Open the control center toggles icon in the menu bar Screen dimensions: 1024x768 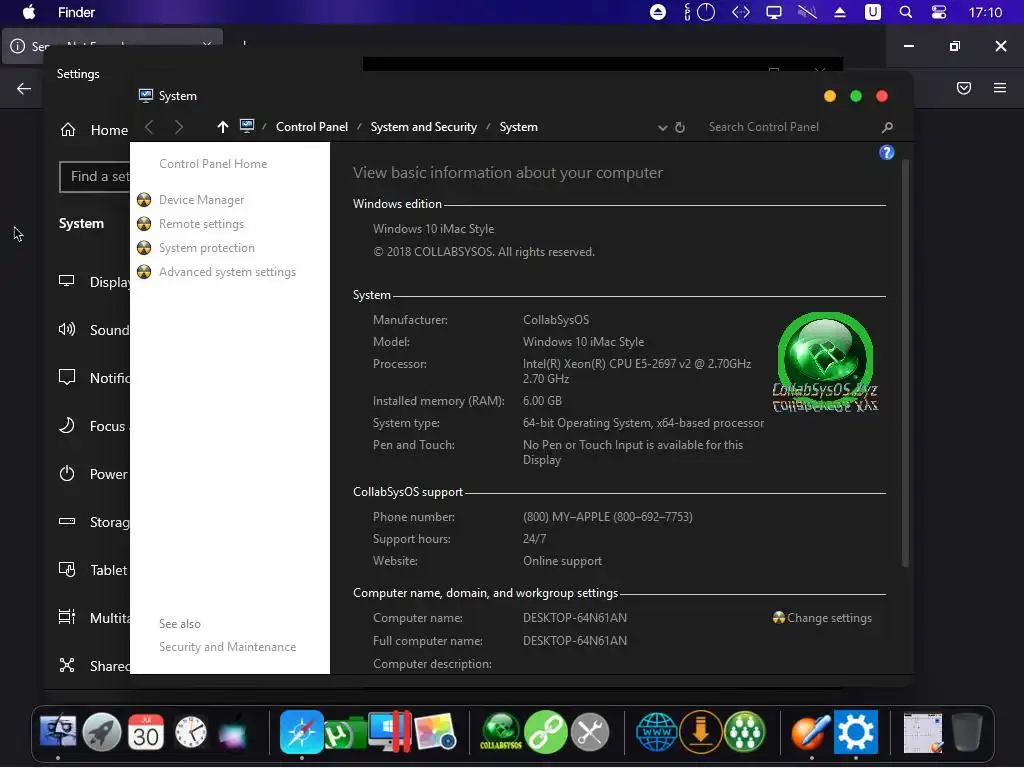click(x=939, y=12)
